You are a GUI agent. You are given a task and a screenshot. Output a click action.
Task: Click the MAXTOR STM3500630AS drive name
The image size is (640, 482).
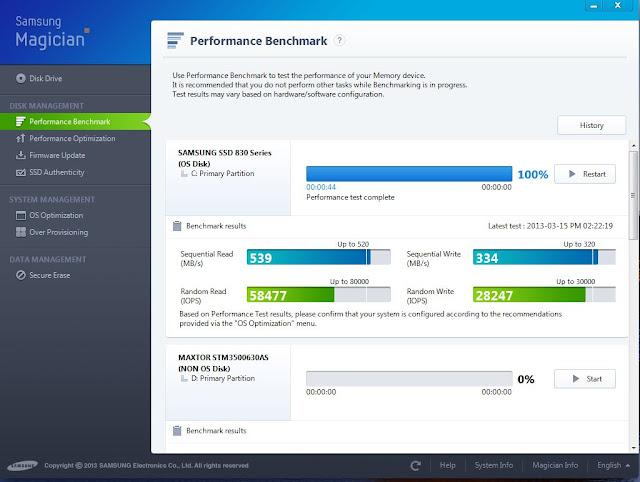[x=223, y=358]
